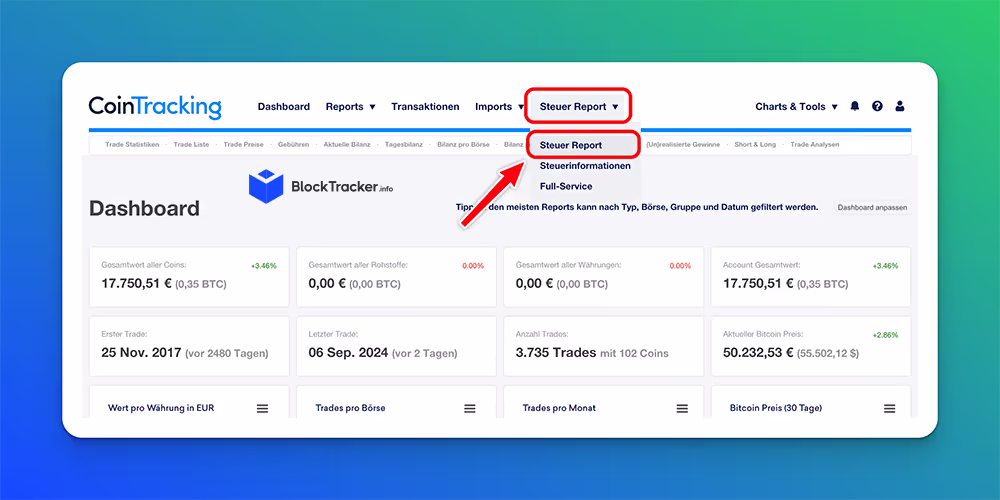Open Trade Analysen link
Screen dimensions: 1000x500
click(x=814, y=145)
